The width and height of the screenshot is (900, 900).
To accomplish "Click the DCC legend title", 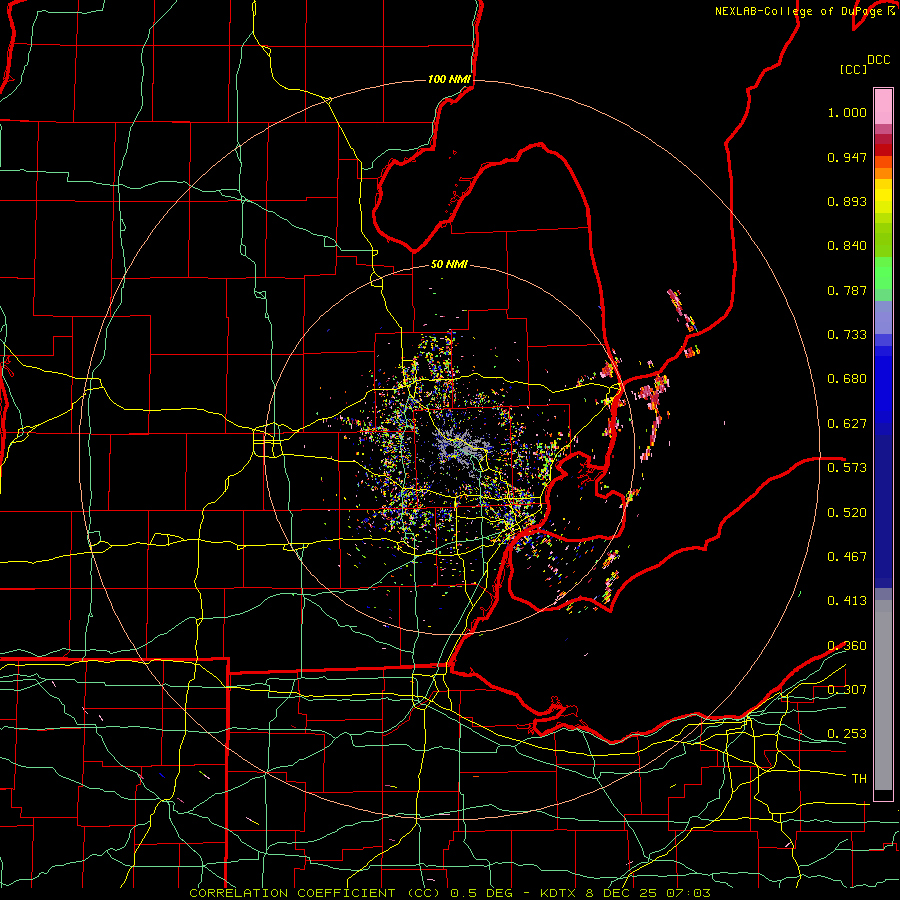I will pyautogui.click(x=878, y=60).
